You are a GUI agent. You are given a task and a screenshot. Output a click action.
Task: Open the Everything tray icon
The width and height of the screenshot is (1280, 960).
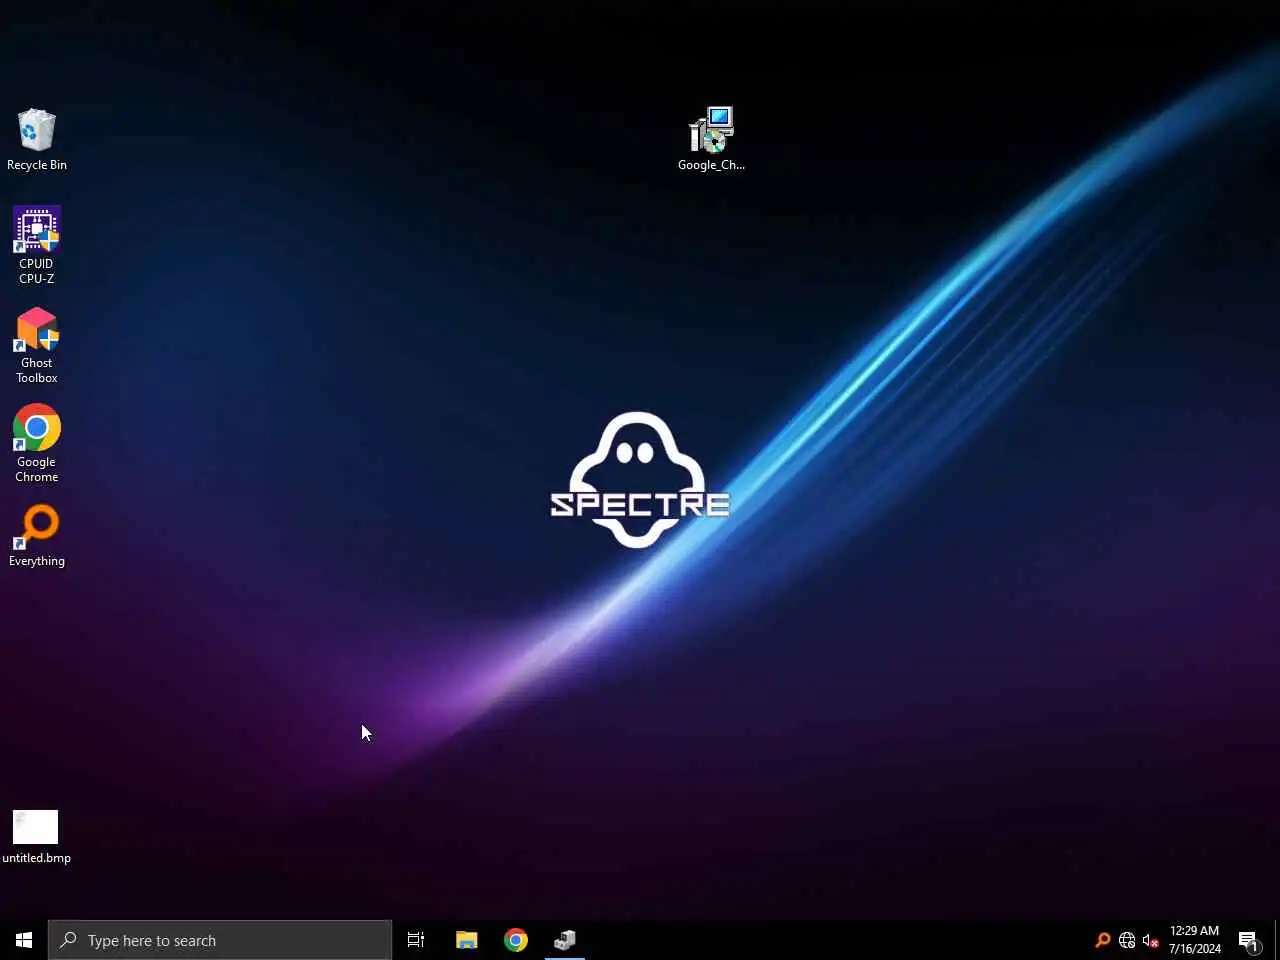[x=1103, y=940]
